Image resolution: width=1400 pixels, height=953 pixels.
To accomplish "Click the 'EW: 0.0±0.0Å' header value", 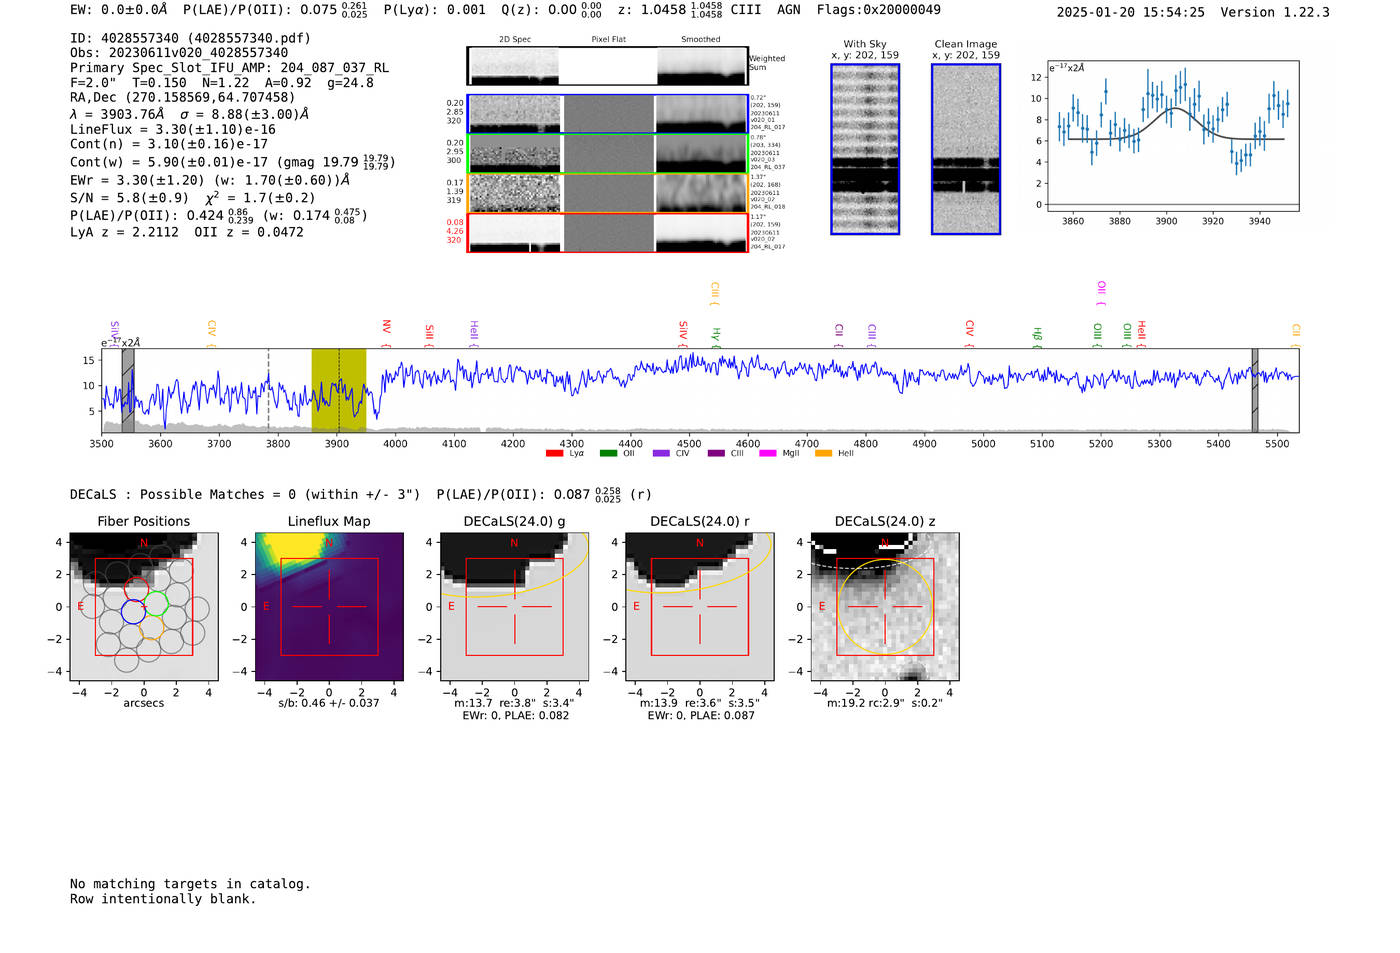I will (119, 10).
